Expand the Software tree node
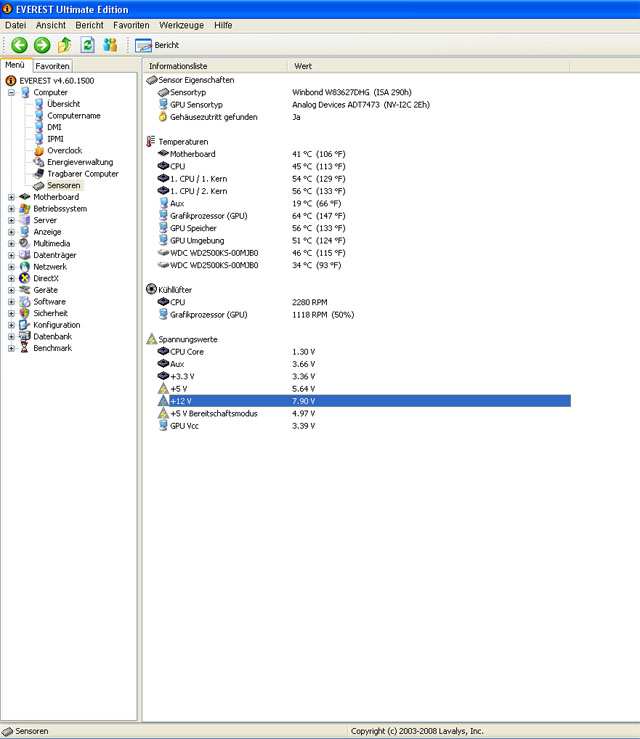640x739 pixels. pos(11,302)
